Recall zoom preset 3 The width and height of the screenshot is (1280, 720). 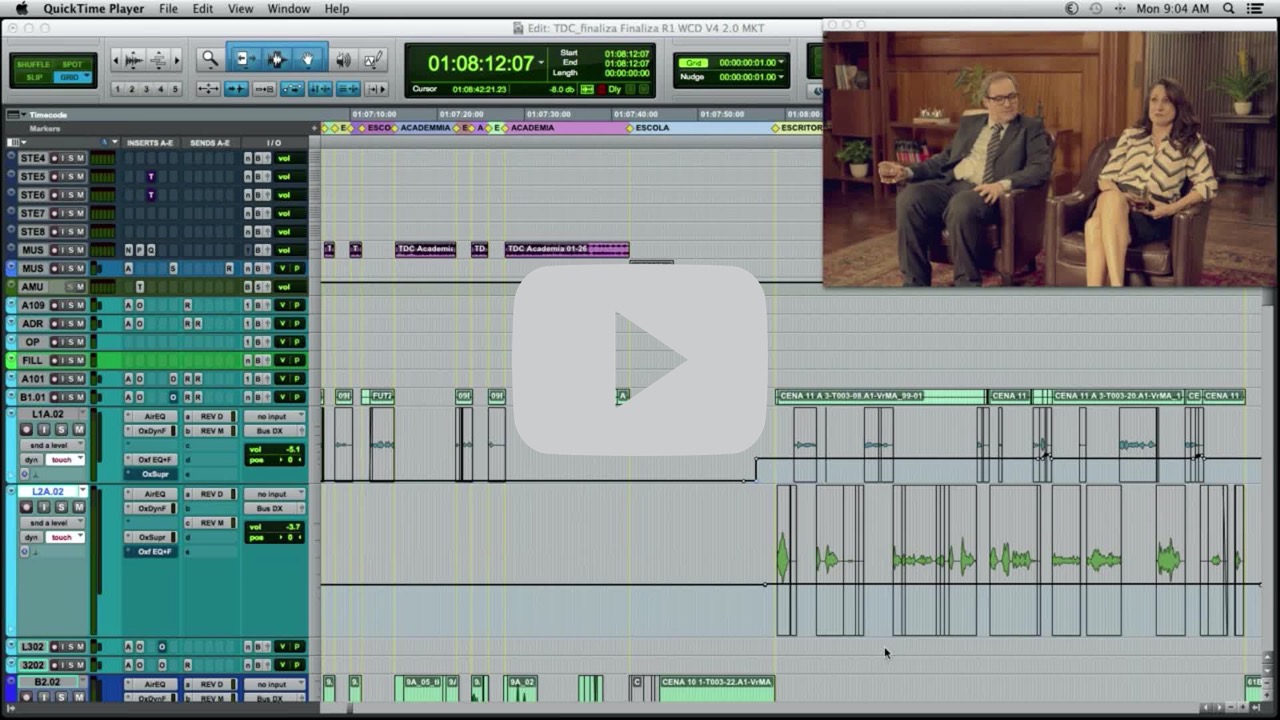pos(146,89)
